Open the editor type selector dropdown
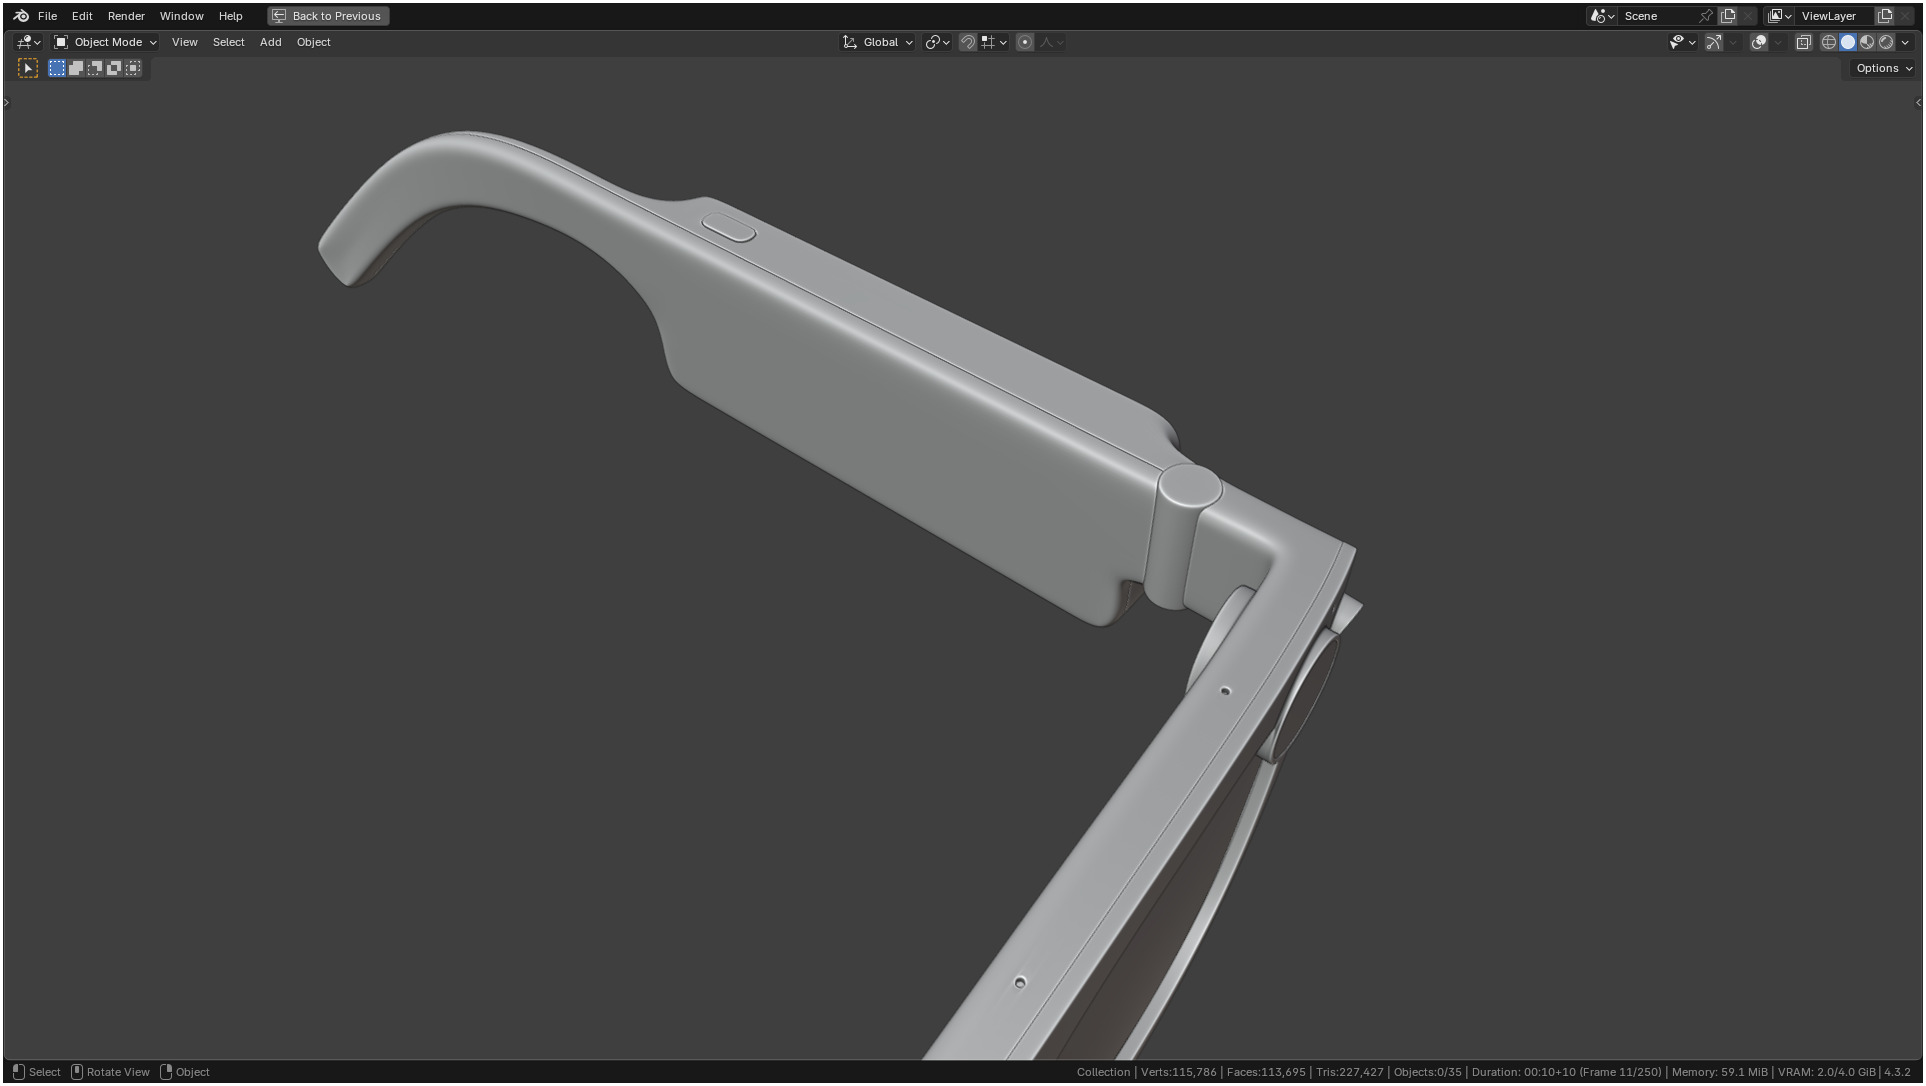Viewport: 1926px width, 1086px height. point(28,42)
